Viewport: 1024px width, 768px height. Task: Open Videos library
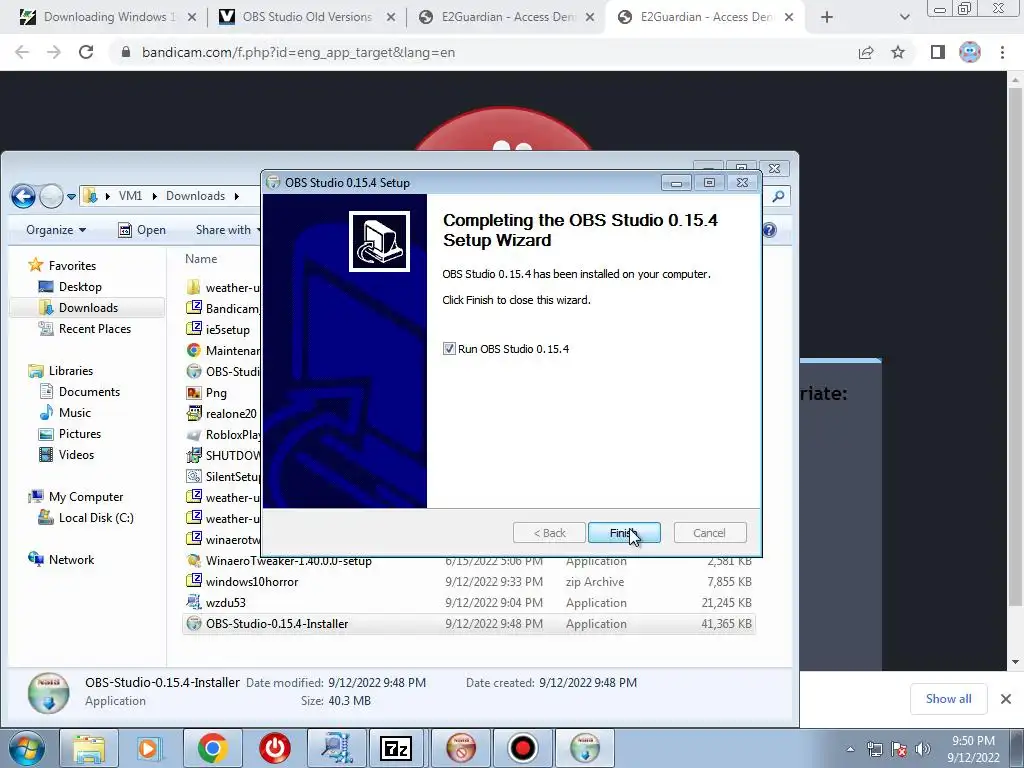pos(76,455)
